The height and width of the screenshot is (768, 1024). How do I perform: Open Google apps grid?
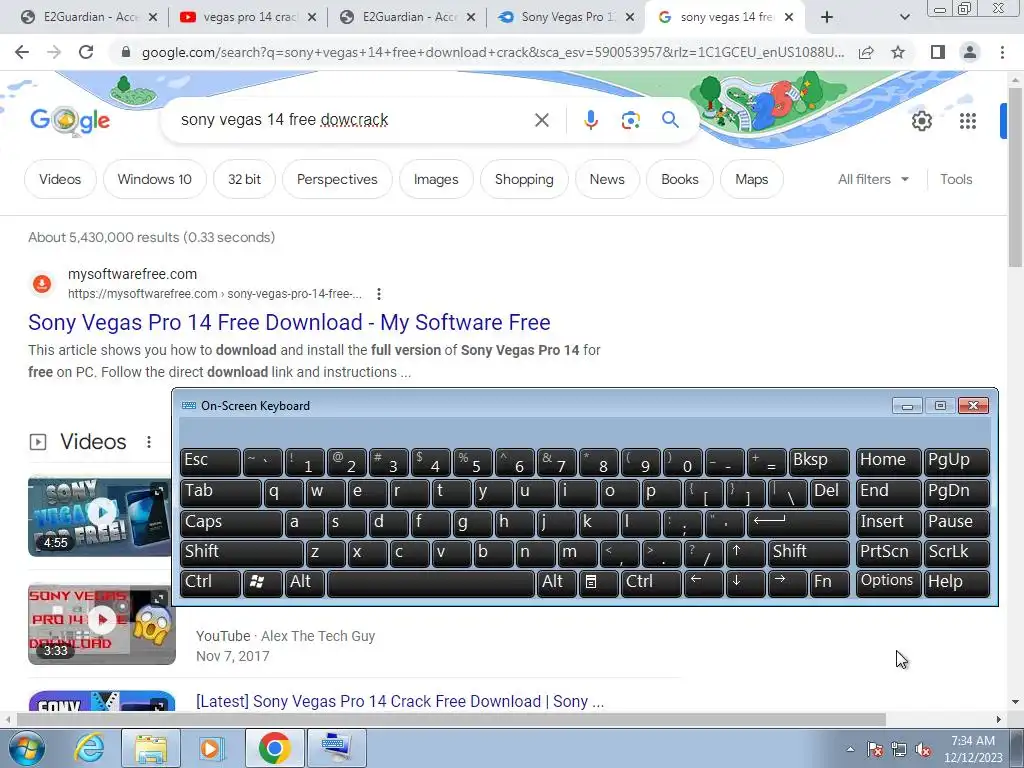point(968,121)
